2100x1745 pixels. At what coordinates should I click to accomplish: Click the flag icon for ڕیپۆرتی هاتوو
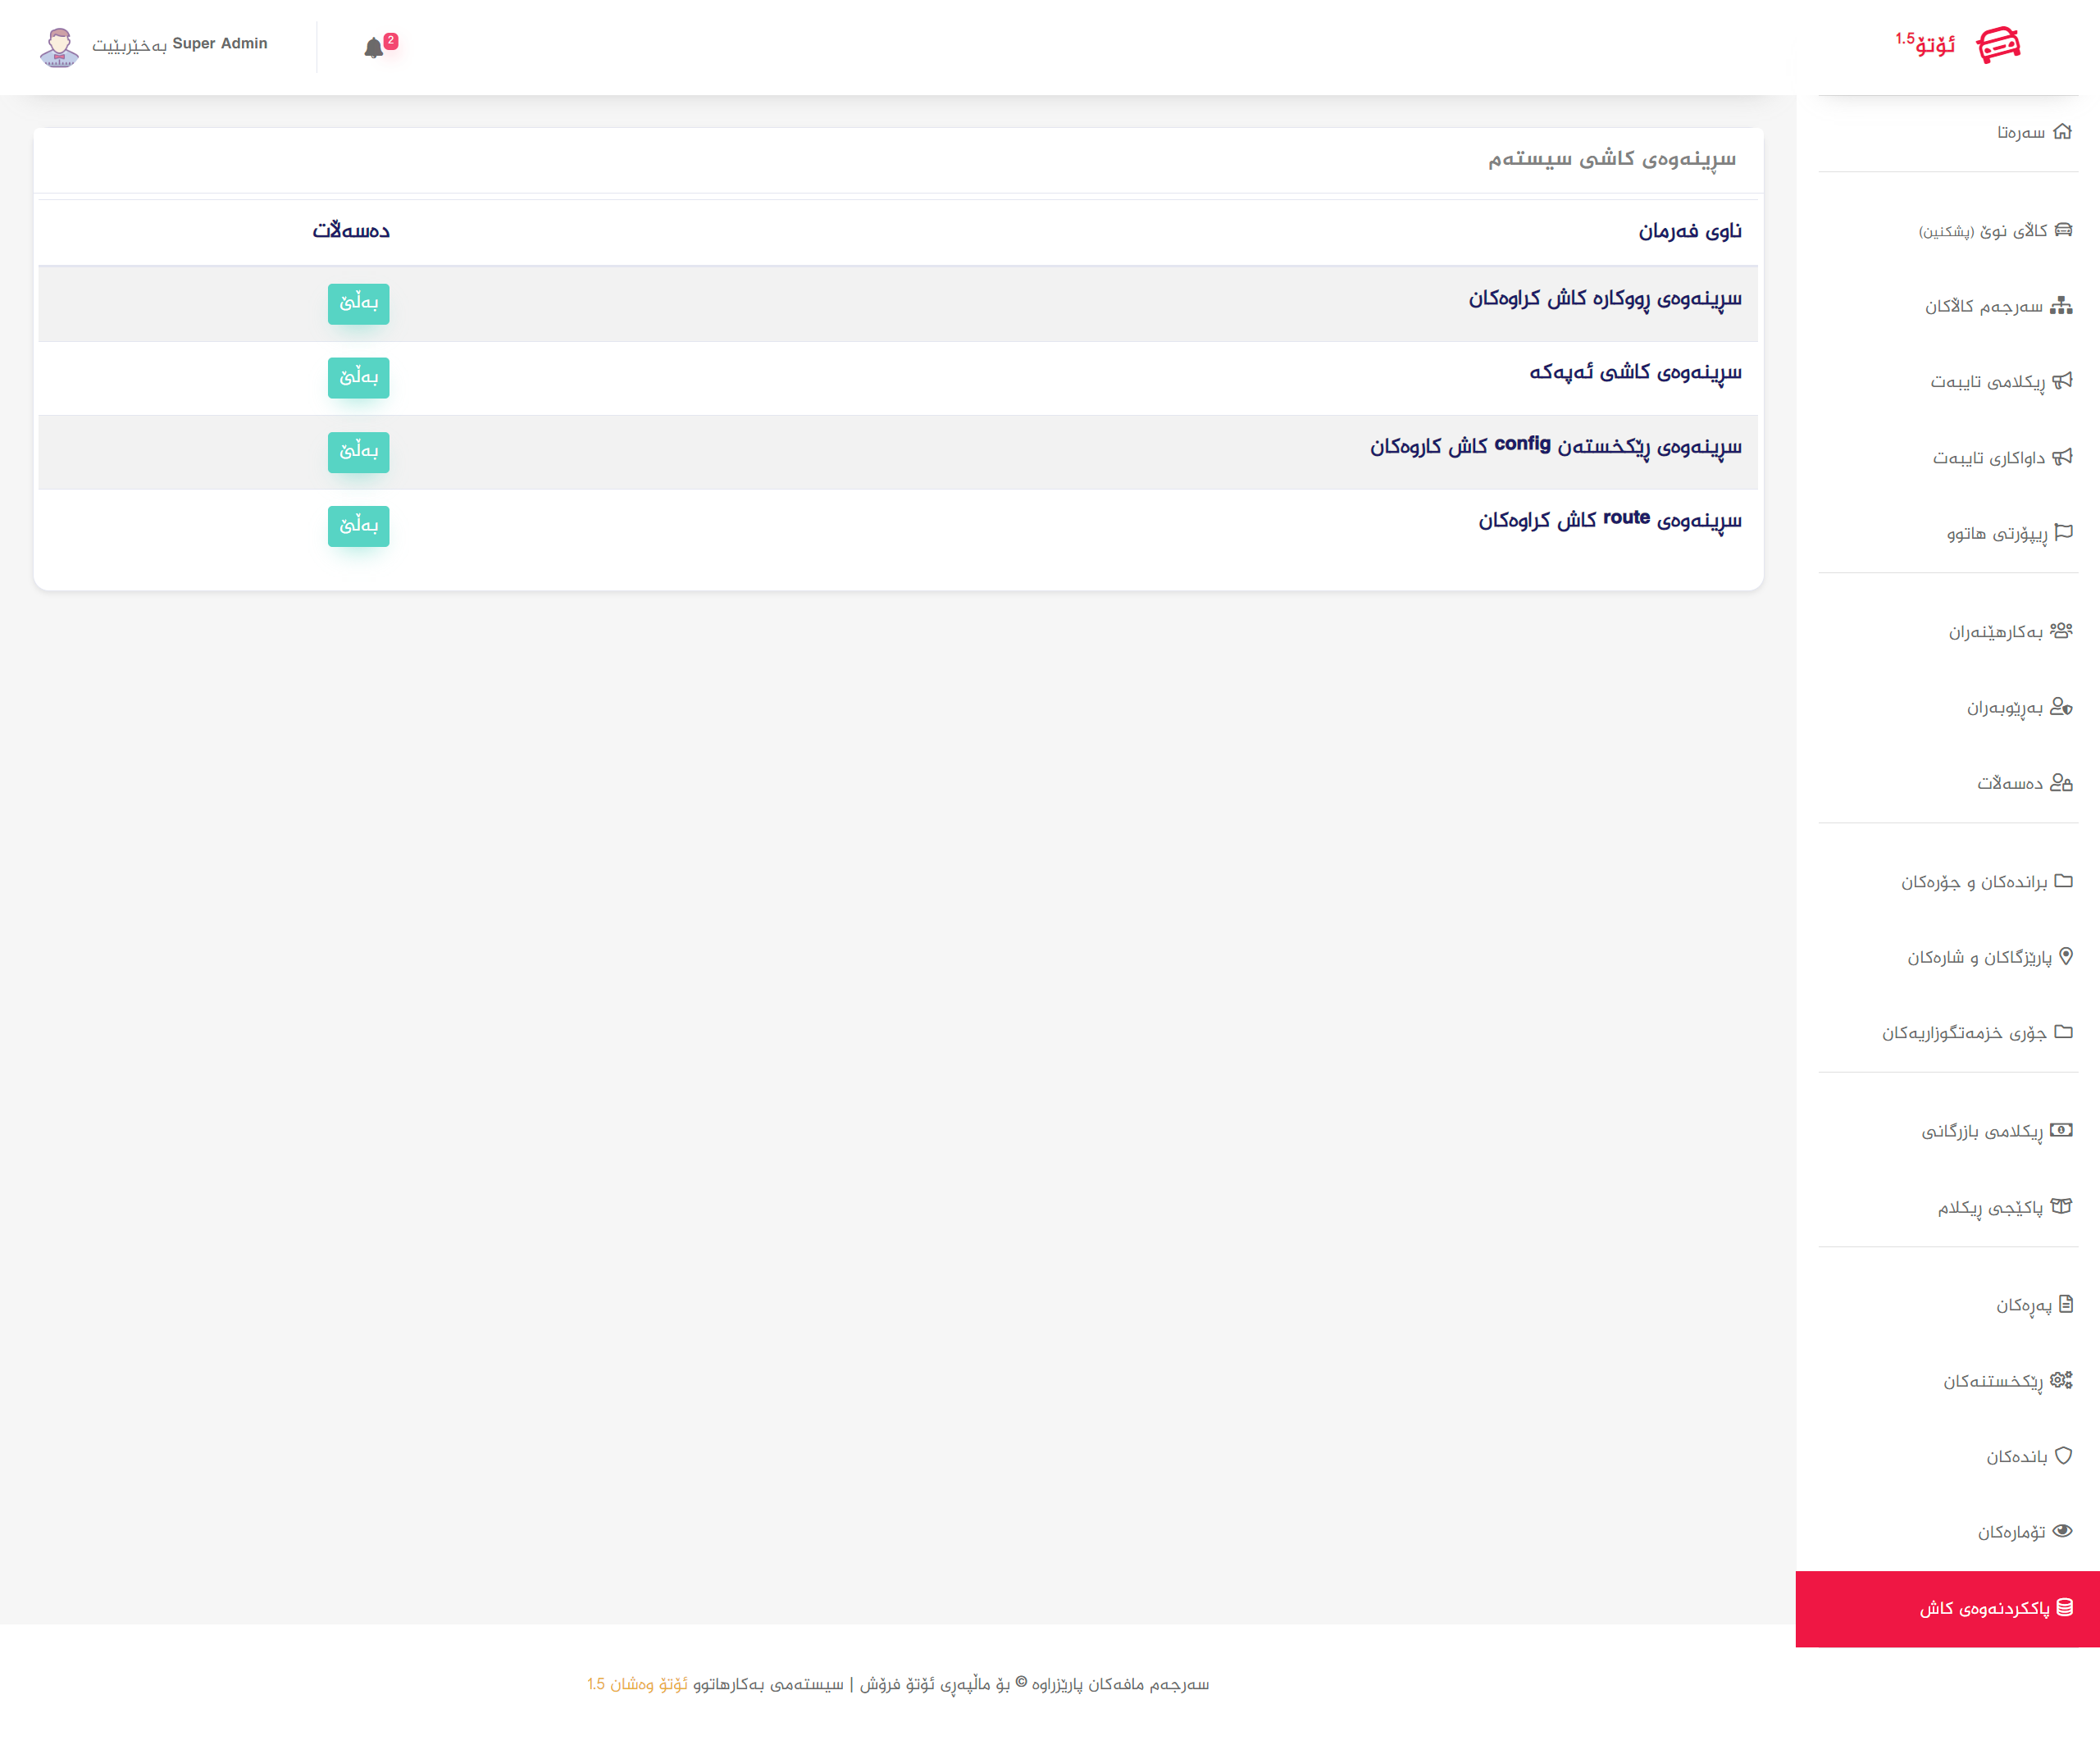point(2063,532)
